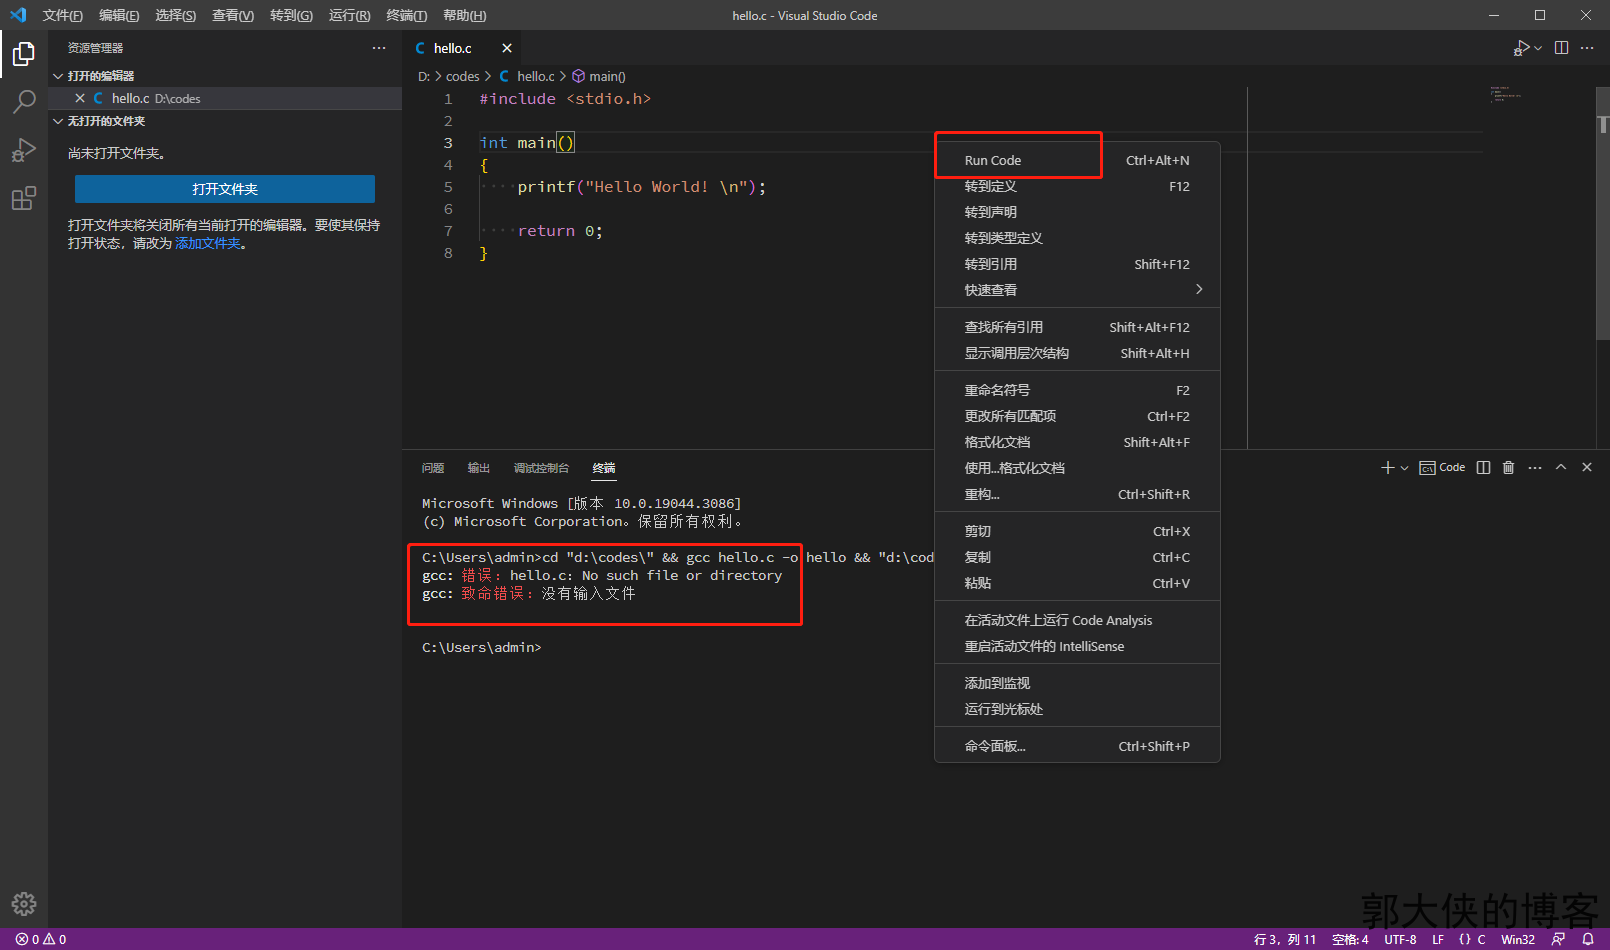
Task: Select the Code terminal instance
Action: [x=1442, y=467]
